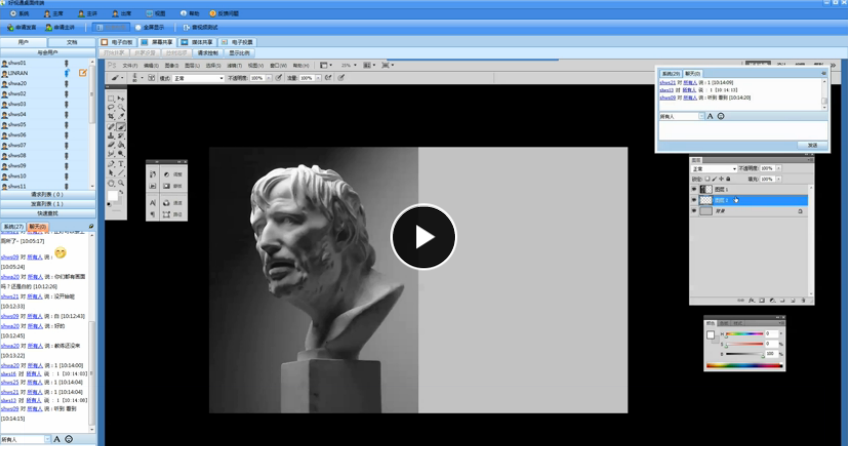Click the Send button in floating chat window

812,145
